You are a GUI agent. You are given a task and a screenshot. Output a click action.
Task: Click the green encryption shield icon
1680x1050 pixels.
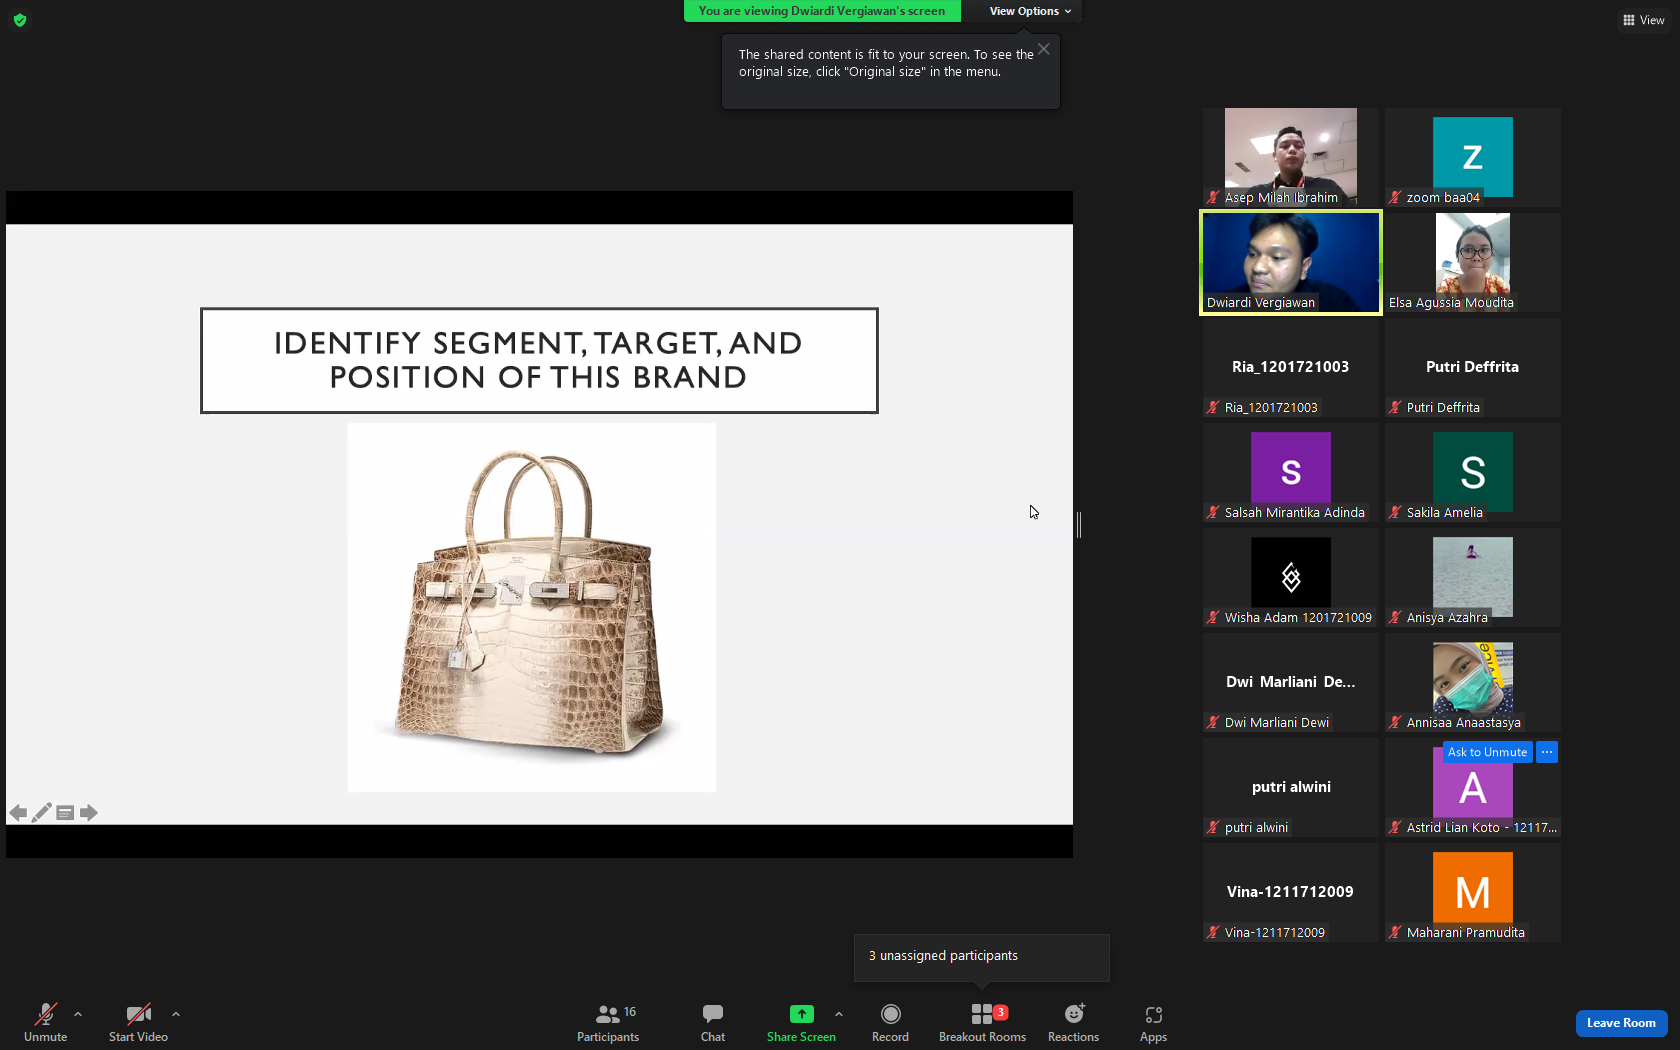(20, 20)
